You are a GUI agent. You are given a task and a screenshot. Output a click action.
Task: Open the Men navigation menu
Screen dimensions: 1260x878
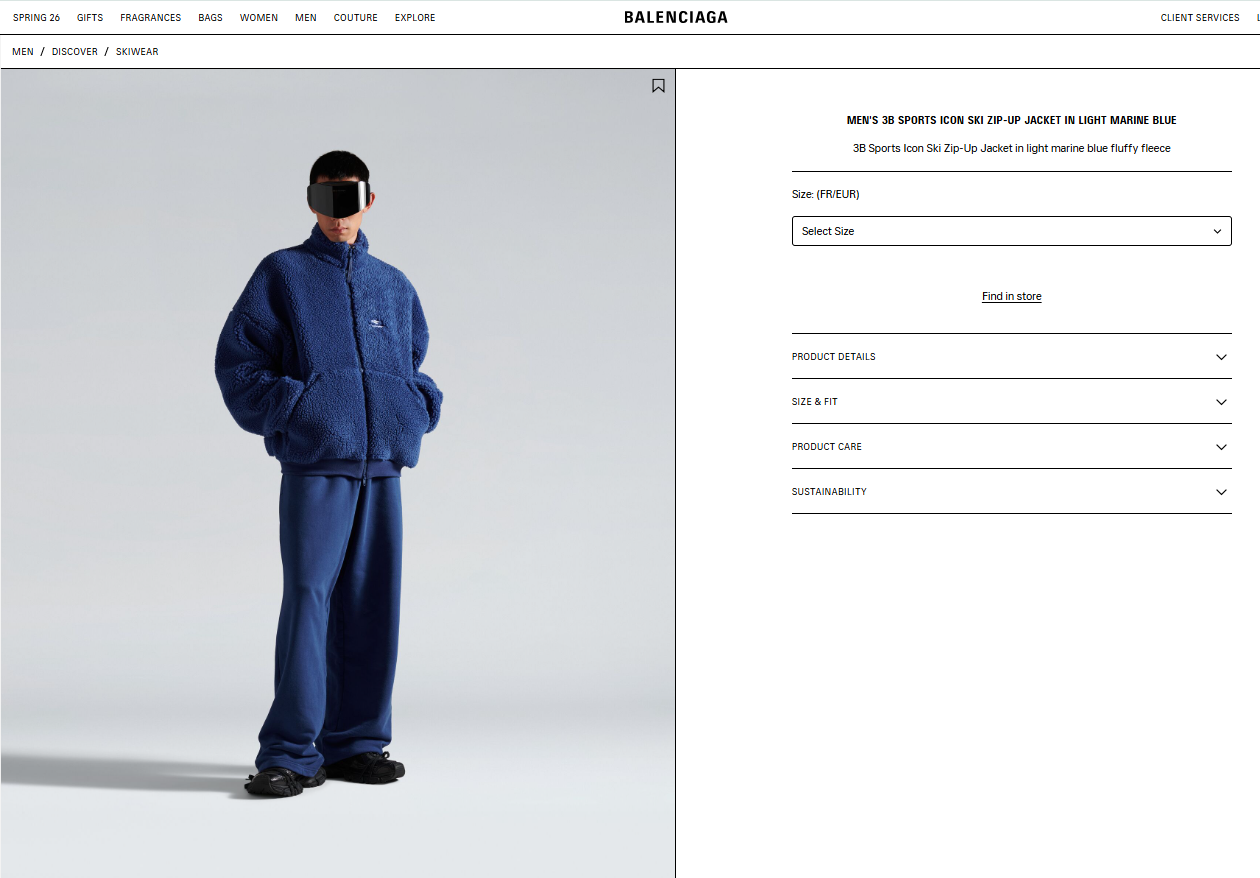[x=306, y=18]
